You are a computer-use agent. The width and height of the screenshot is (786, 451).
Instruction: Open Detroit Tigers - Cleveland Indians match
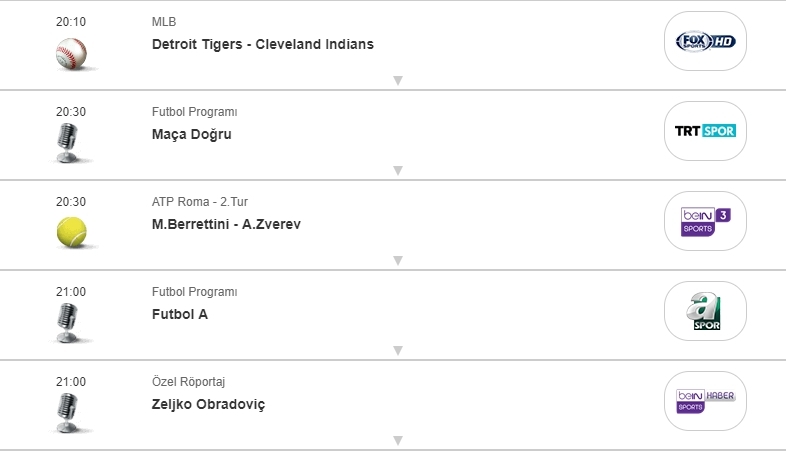coord(263,44)
